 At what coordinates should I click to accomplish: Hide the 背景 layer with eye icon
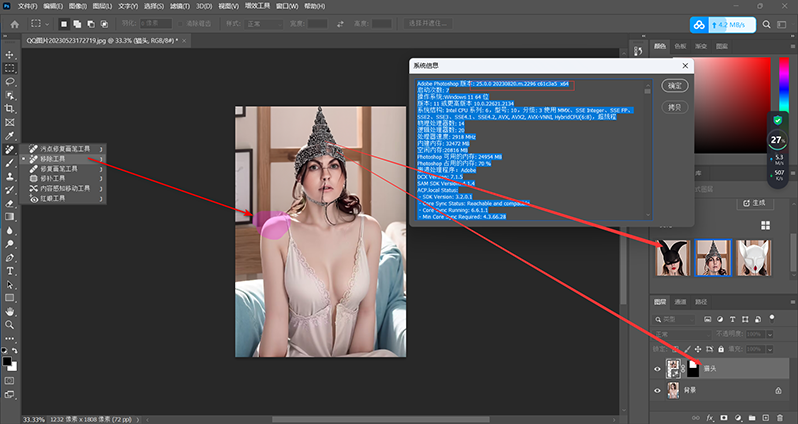[x=657, y=390]
